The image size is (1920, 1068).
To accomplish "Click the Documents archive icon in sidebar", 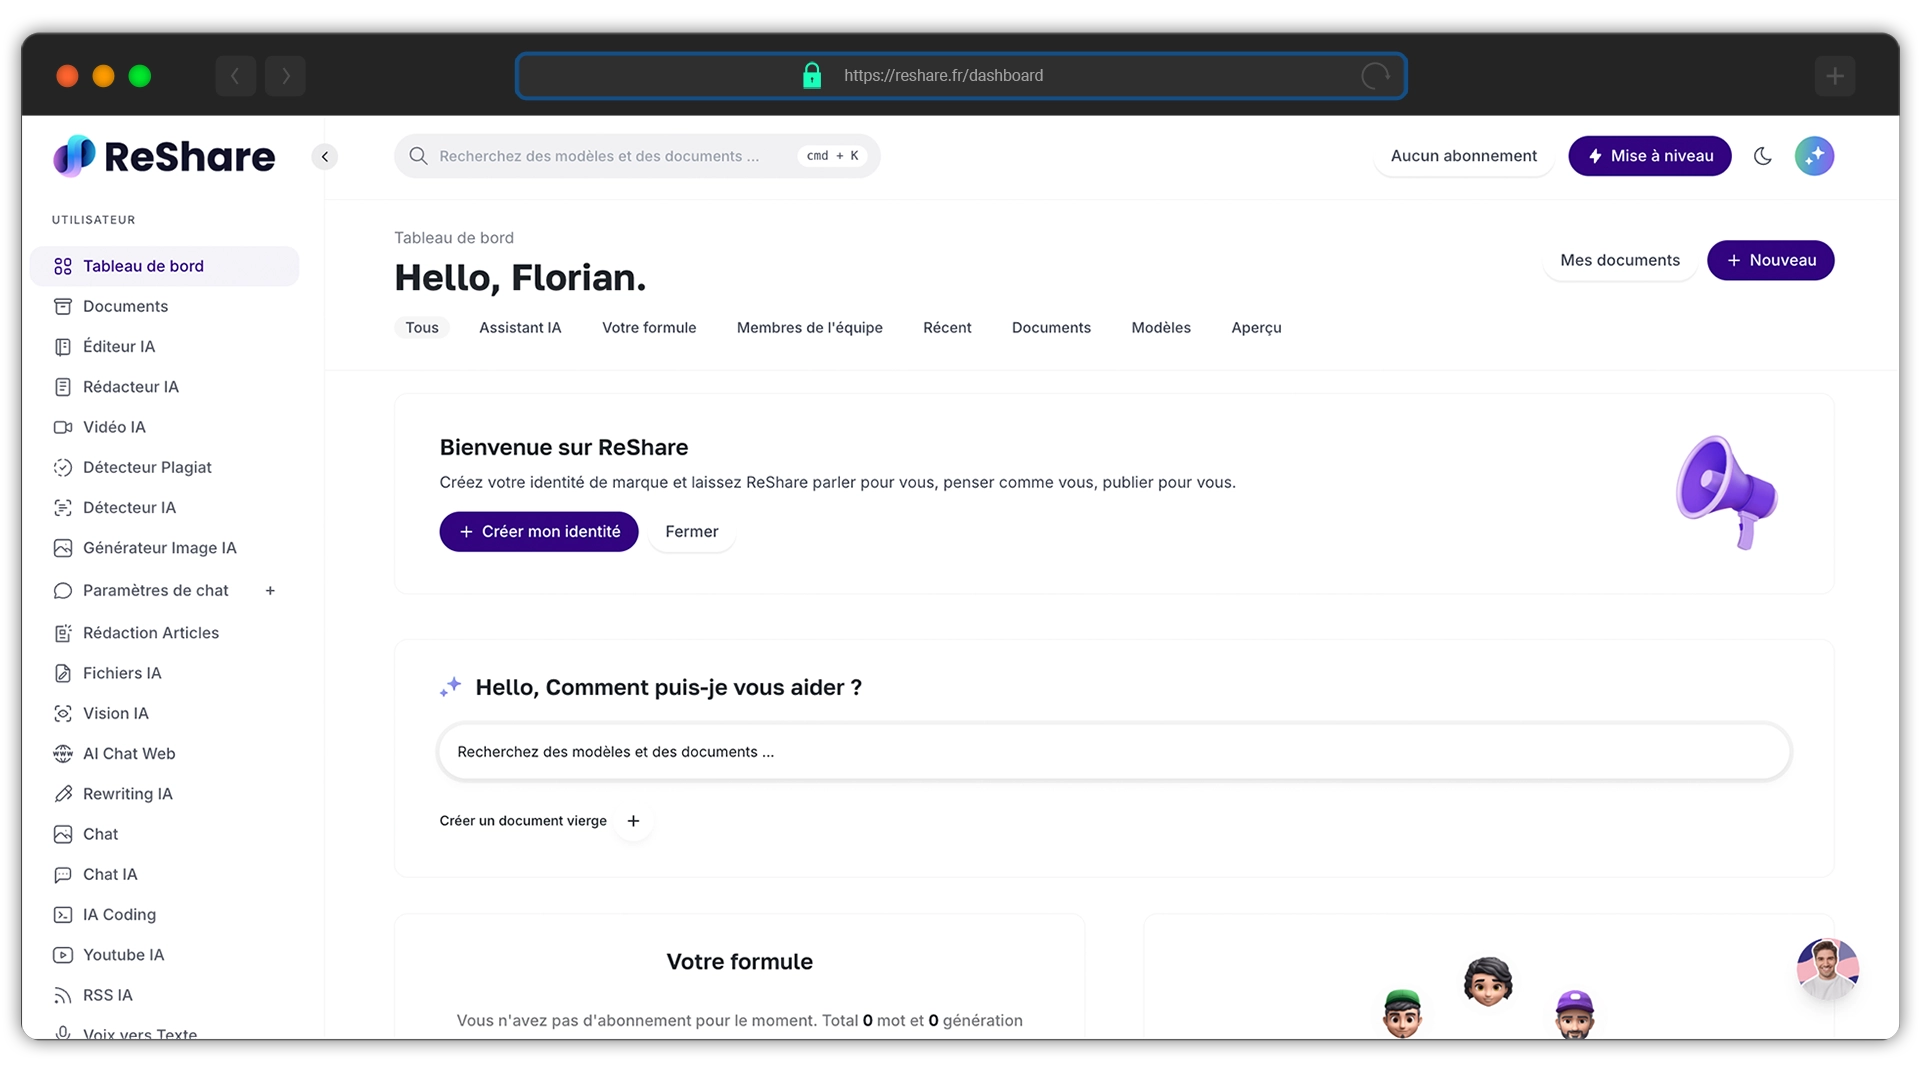I will point(63,306).
